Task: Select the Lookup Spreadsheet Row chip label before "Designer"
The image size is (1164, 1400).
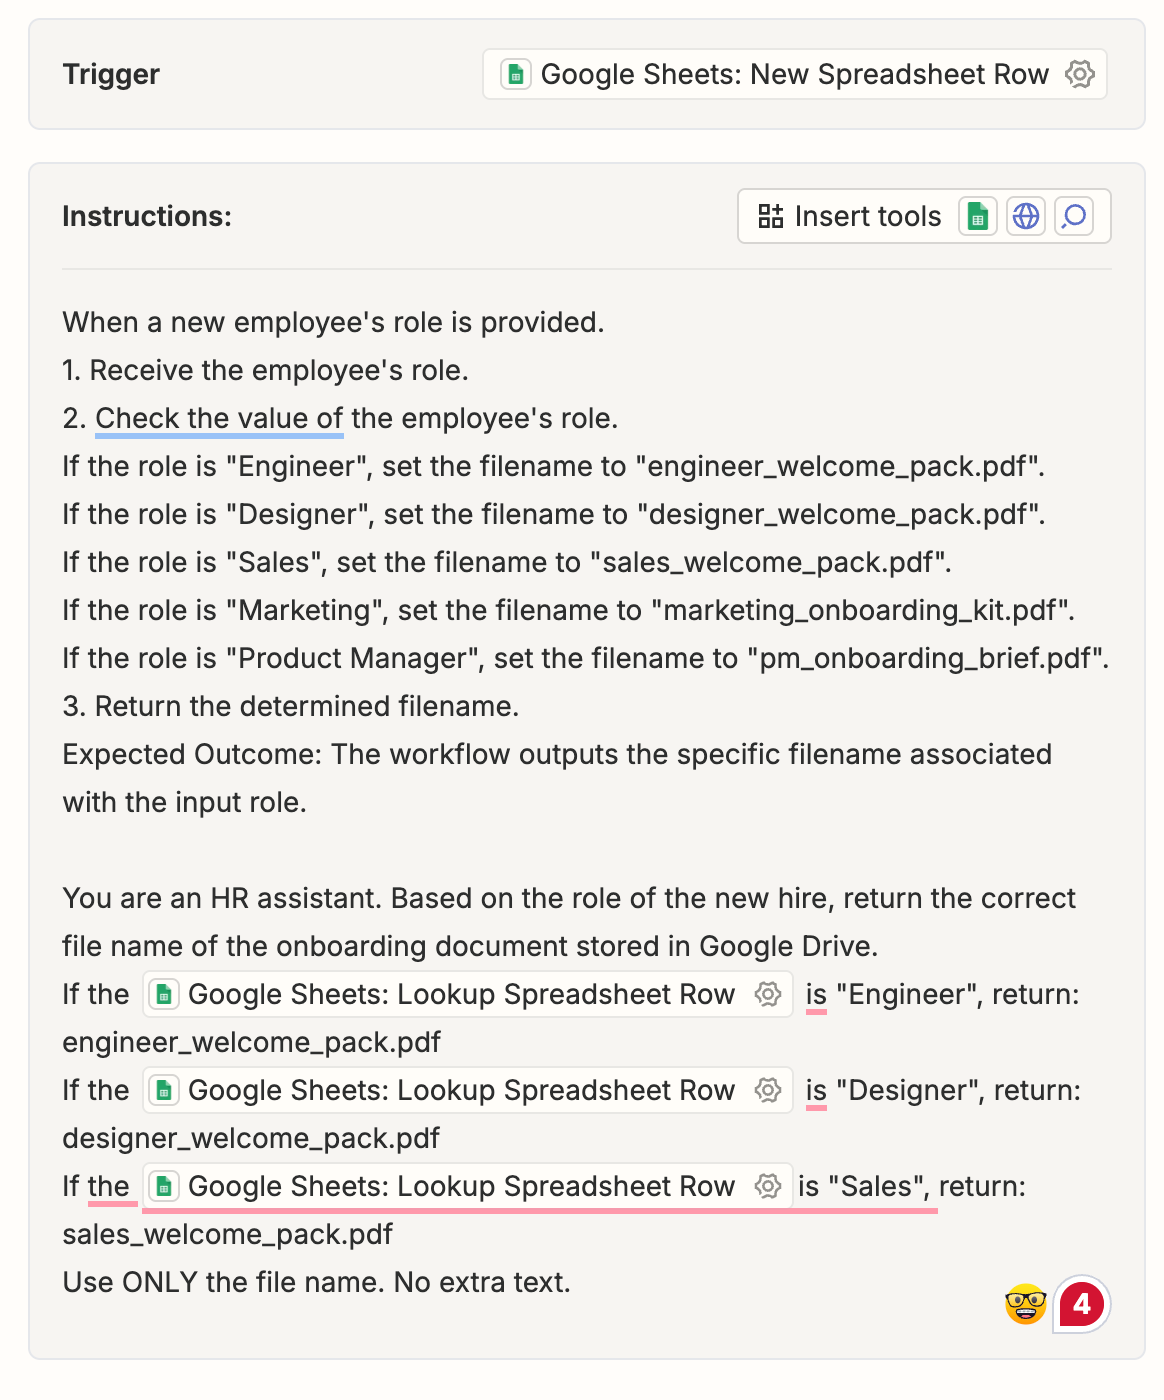Action: (461, 1090)
